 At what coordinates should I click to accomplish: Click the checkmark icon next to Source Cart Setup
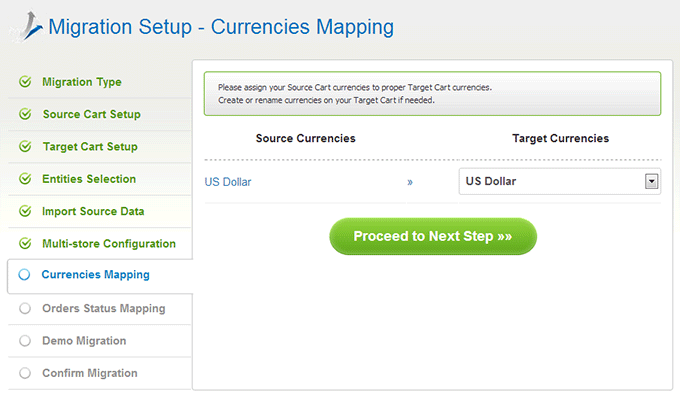point(25,114)
